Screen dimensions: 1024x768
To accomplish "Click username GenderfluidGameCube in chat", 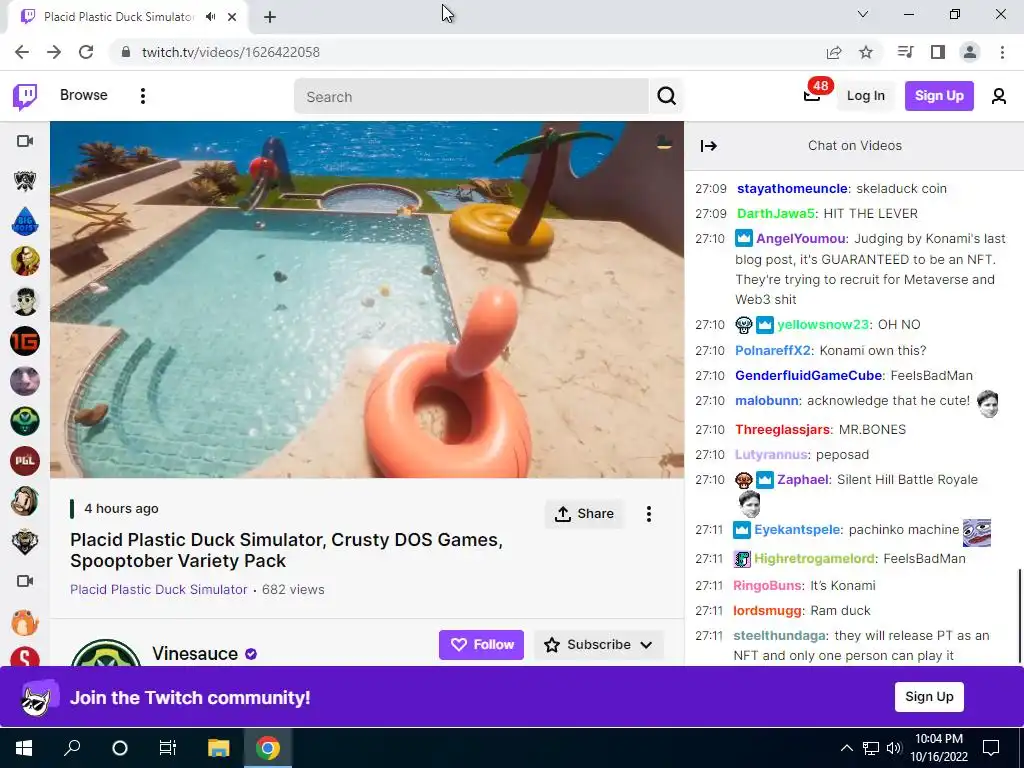I will tap(808, 376).
